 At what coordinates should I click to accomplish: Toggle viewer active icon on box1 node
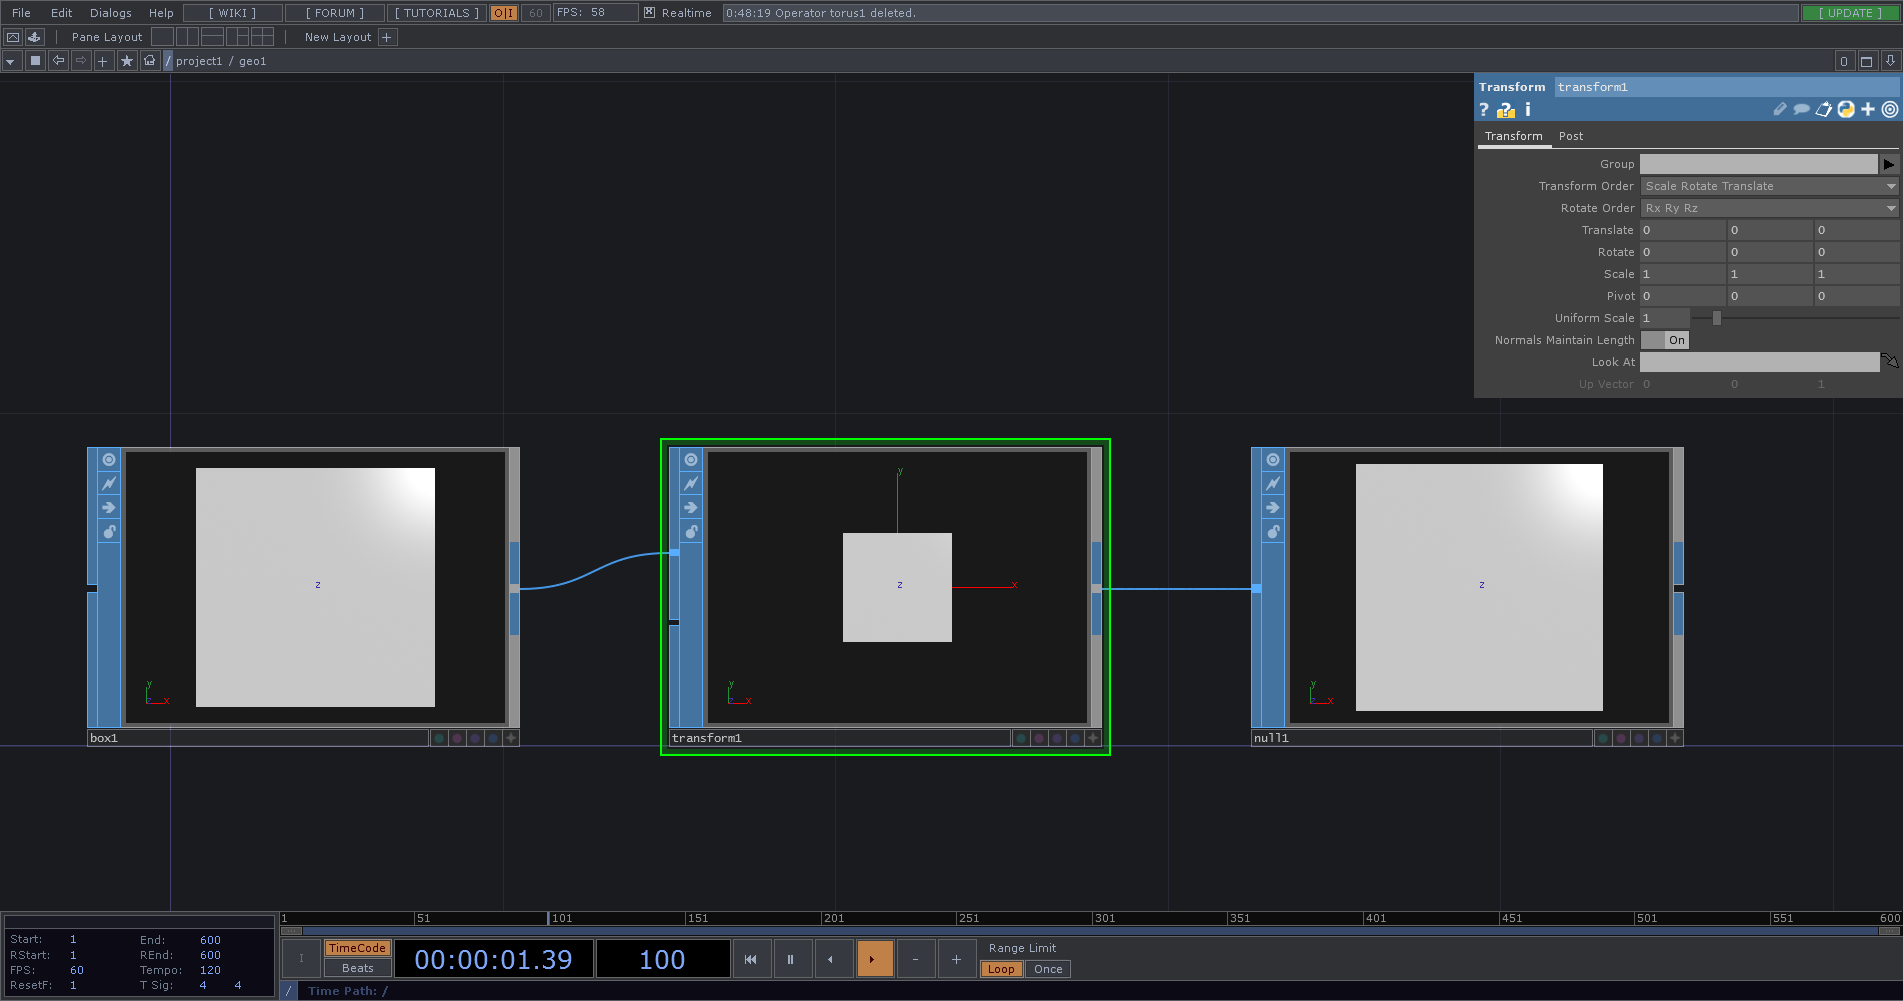[109, 460]
